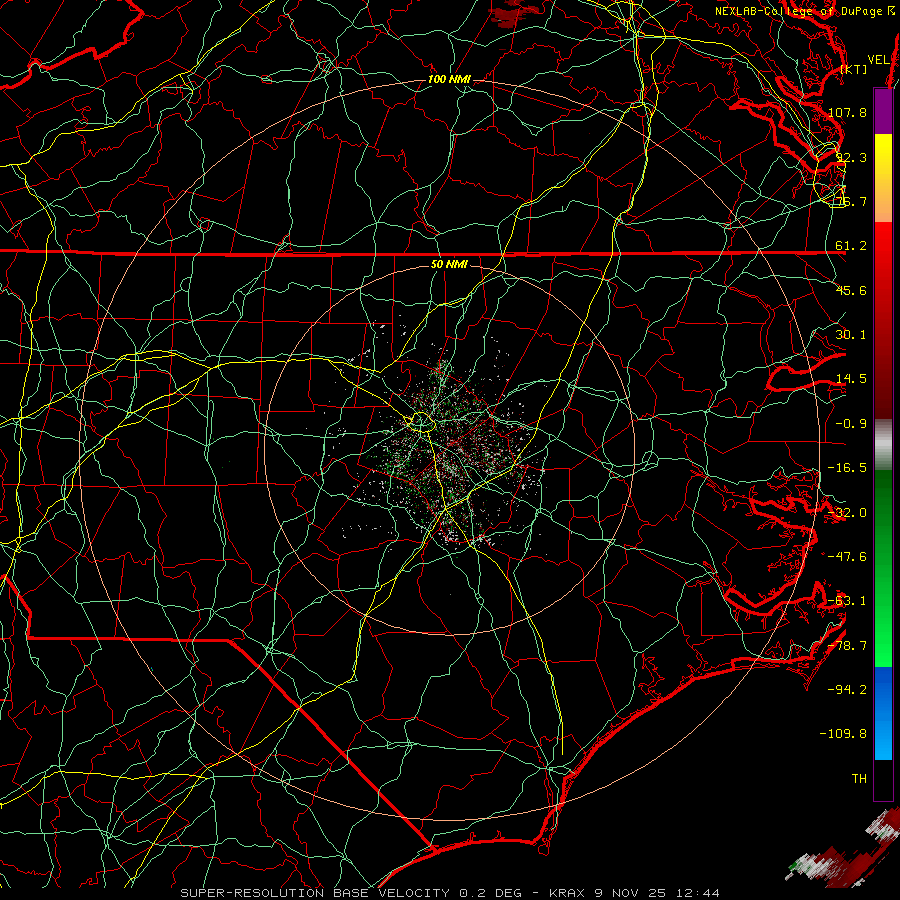Viewport: 900px width, 900px height.
Task: Click the "100 NMI" range ring label
Action: 449,79
